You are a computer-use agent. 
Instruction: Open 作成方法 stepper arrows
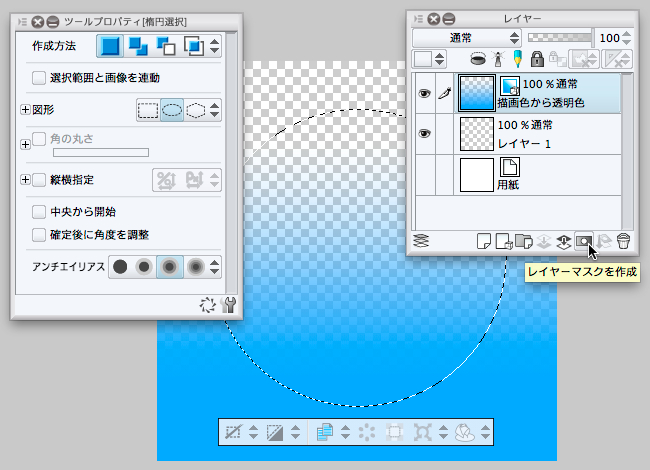[214, 46]
